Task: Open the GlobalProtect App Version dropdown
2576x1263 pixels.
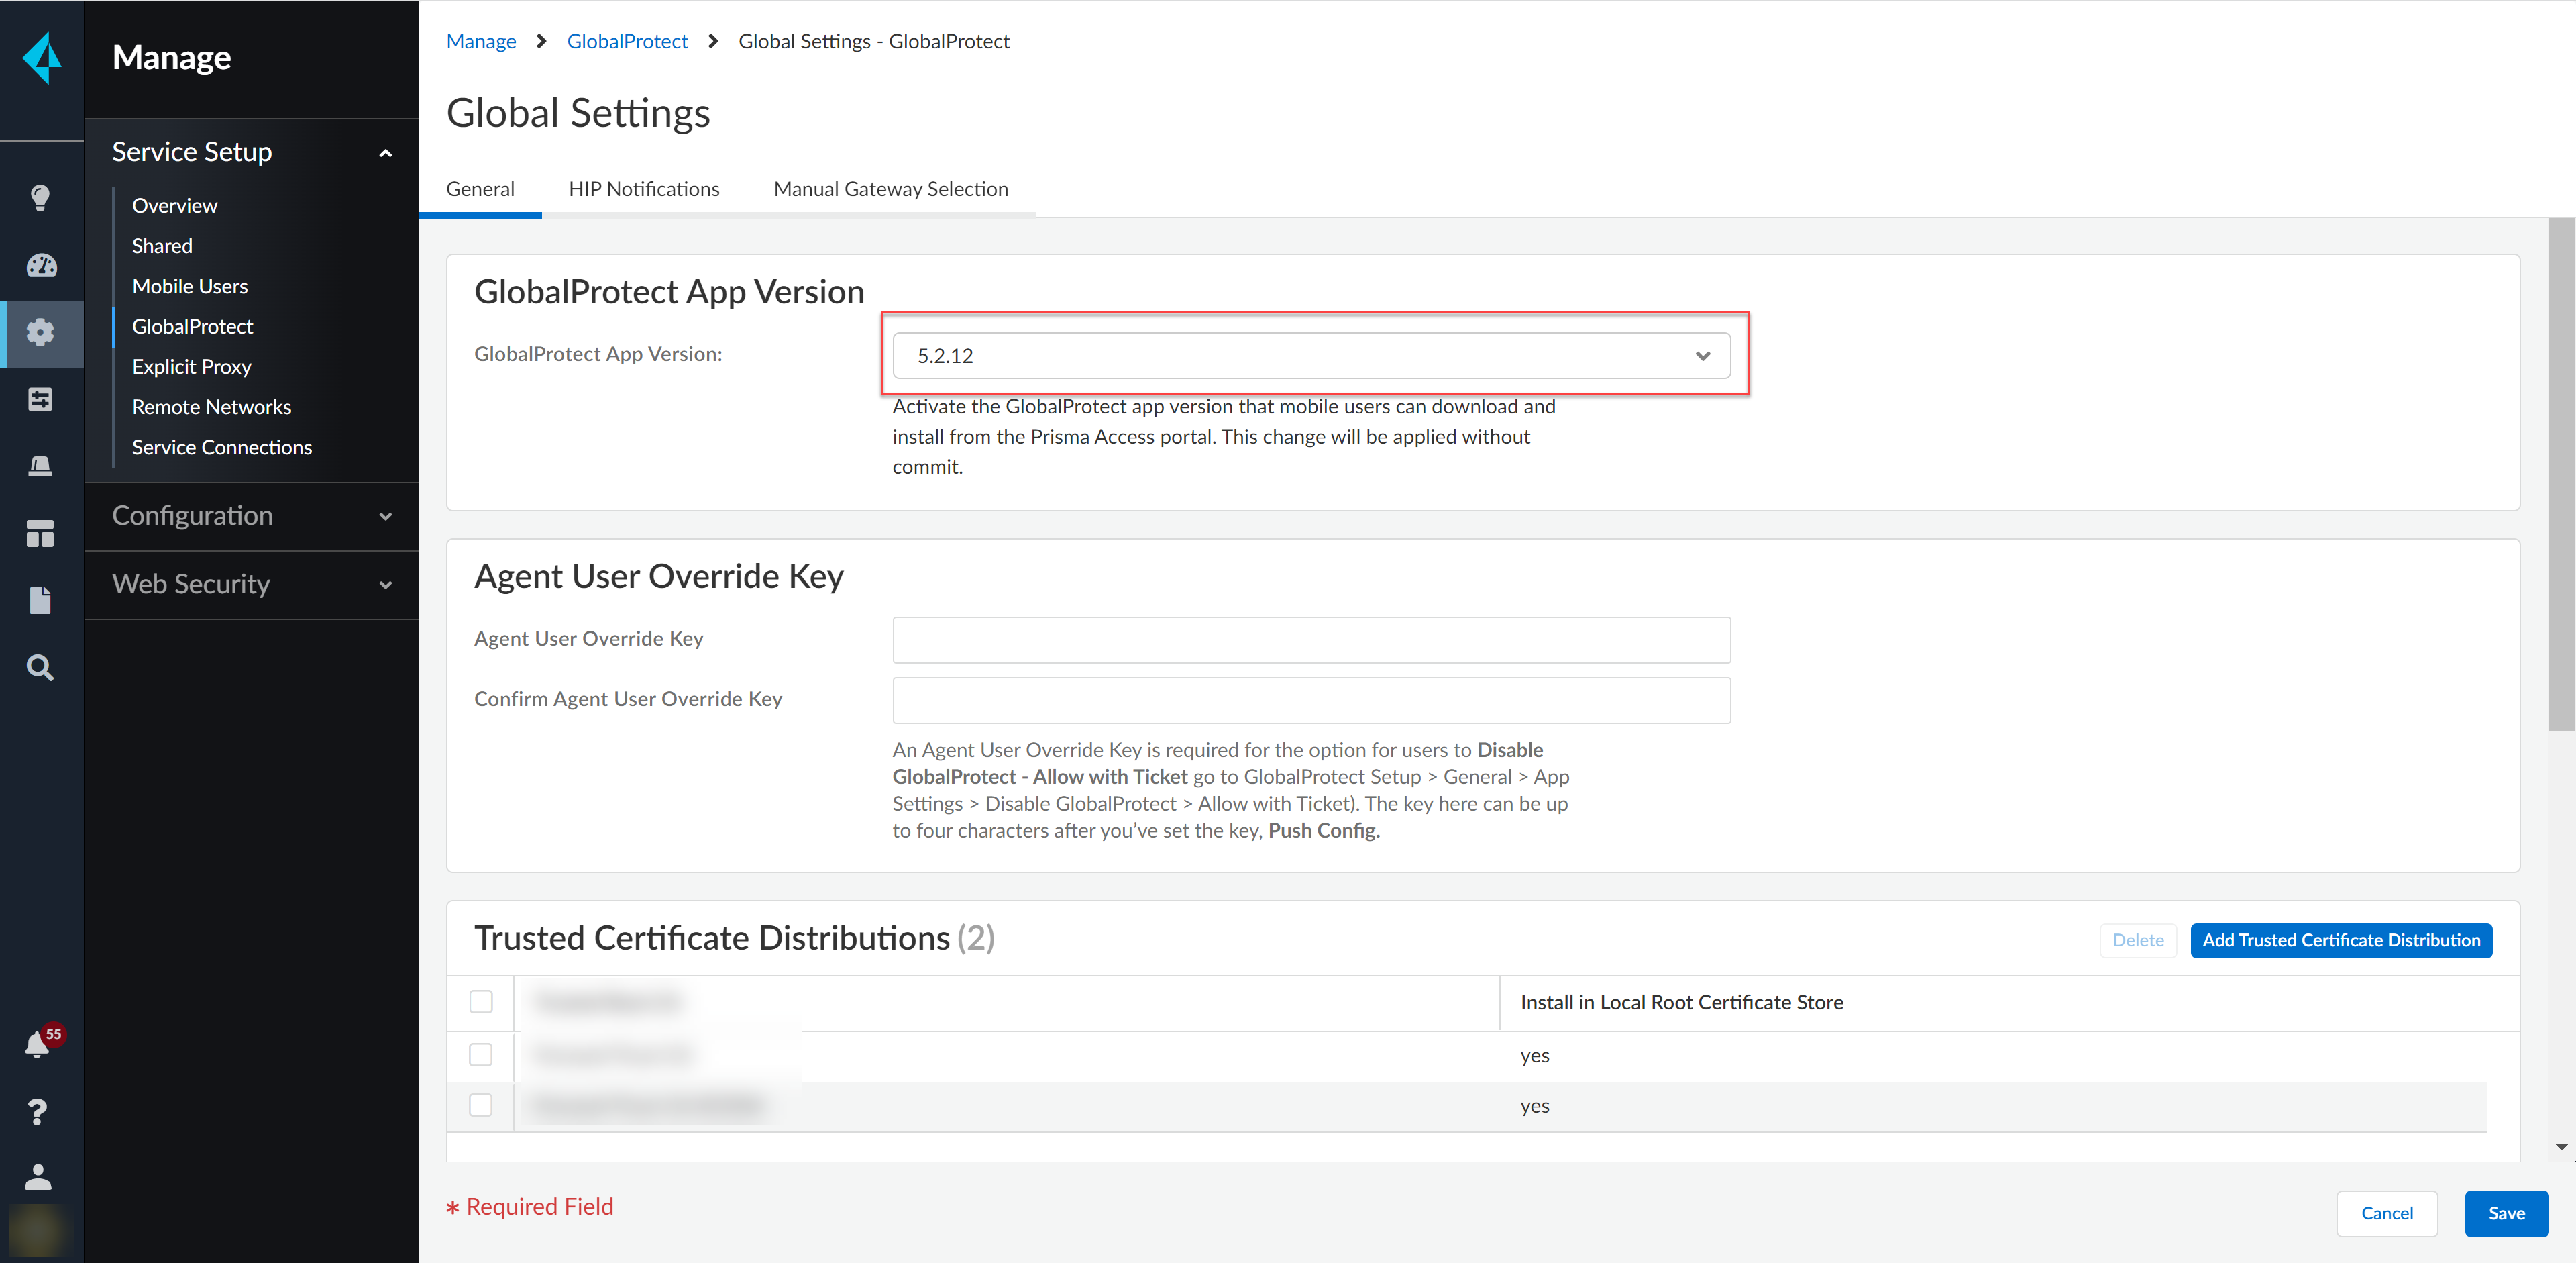Action: coord(1310,356)
